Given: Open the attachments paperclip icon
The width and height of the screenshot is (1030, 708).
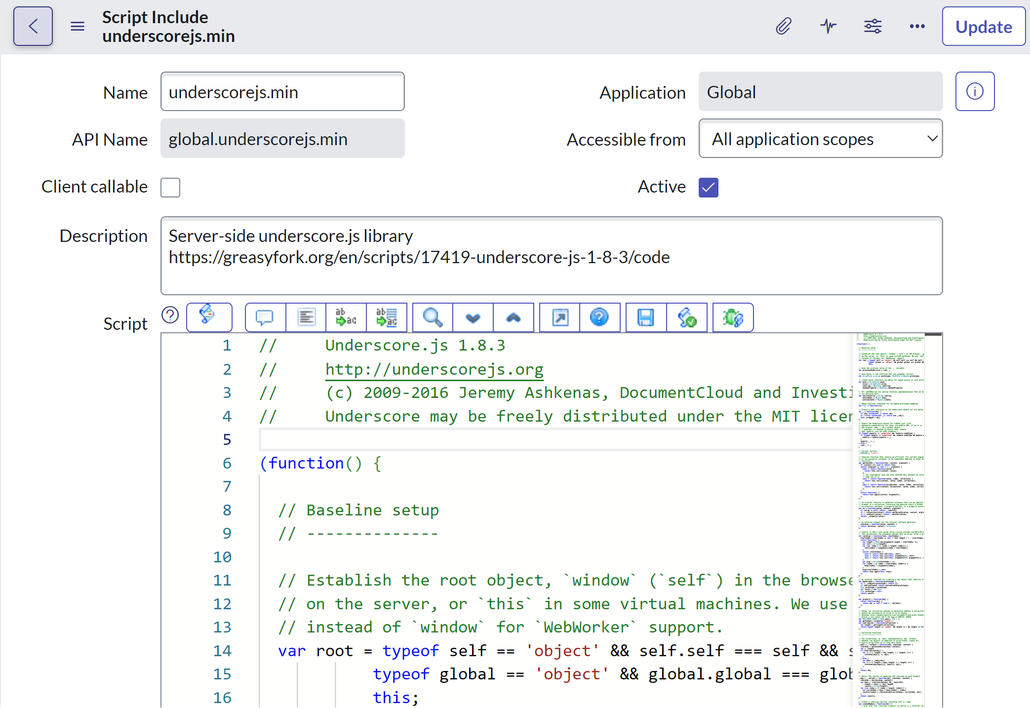Looking at the screenshot, I should point(783,27).
